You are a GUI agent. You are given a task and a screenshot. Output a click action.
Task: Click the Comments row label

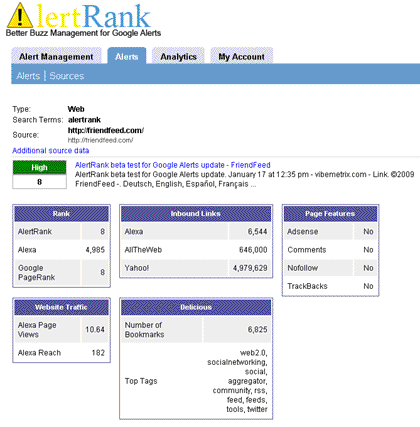tap(307, 250)
